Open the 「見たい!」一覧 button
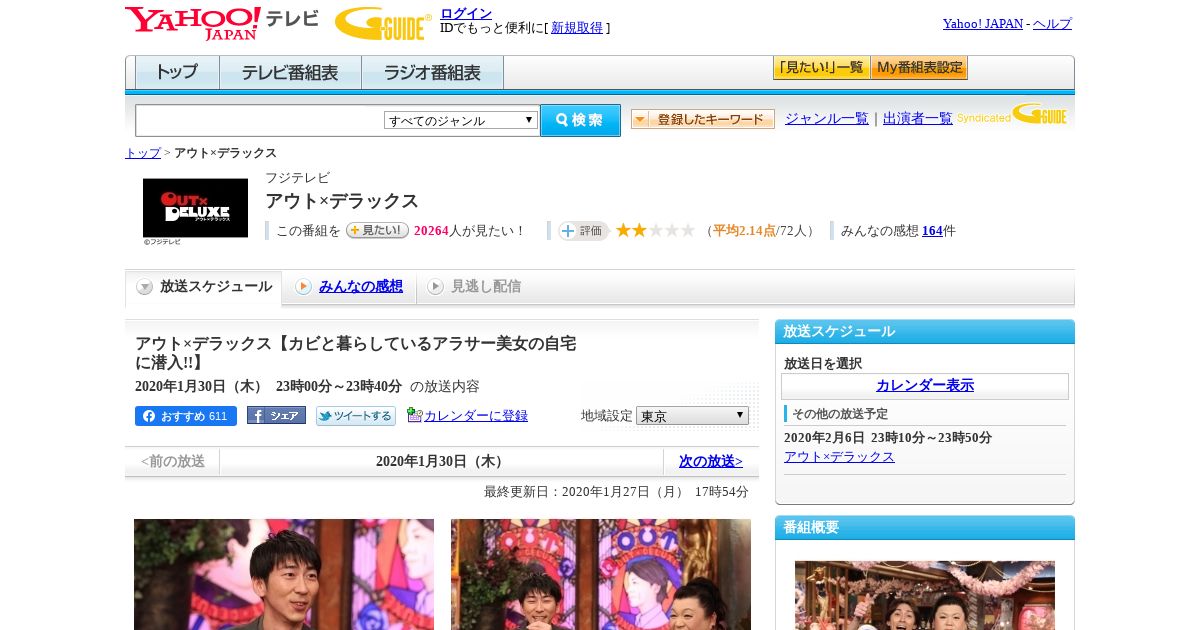The height and width of the screenshot is (630, 1200). pos(821,68)
